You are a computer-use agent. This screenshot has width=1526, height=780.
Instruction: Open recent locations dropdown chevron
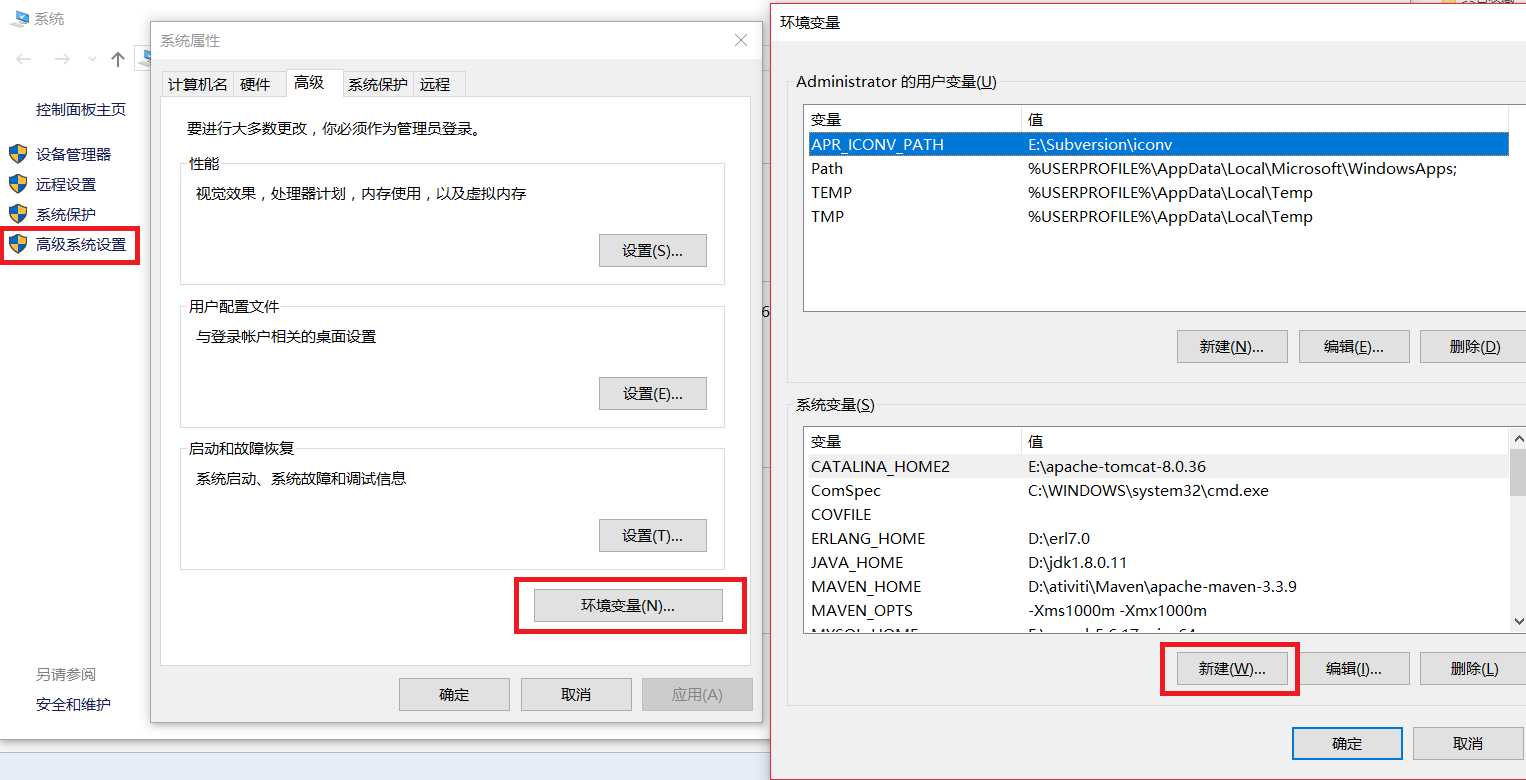pyautogui.click(x=92, y=60)
